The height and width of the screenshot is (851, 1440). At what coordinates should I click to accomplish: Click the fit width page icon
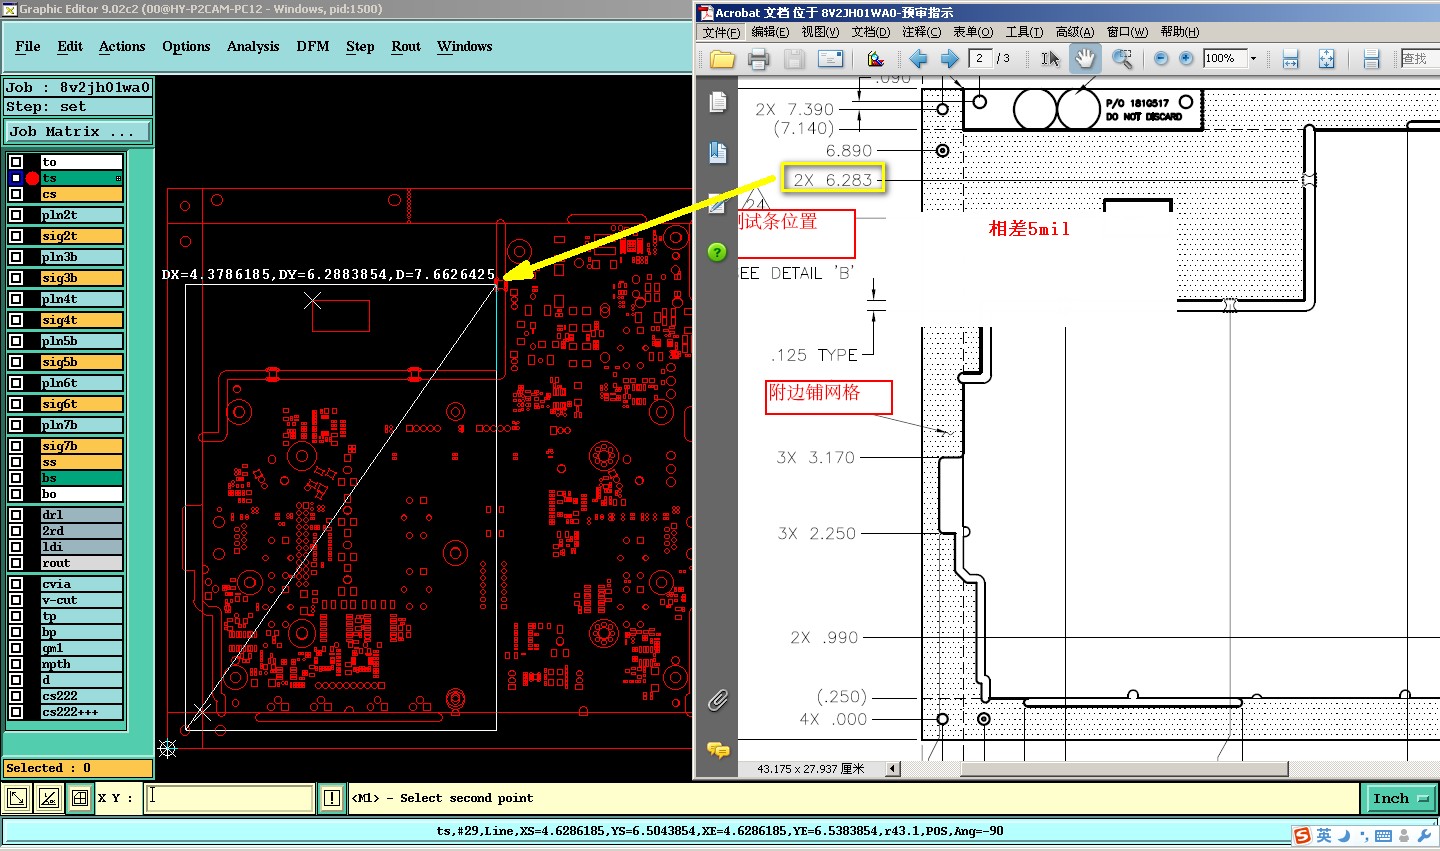click(1290, 59)
